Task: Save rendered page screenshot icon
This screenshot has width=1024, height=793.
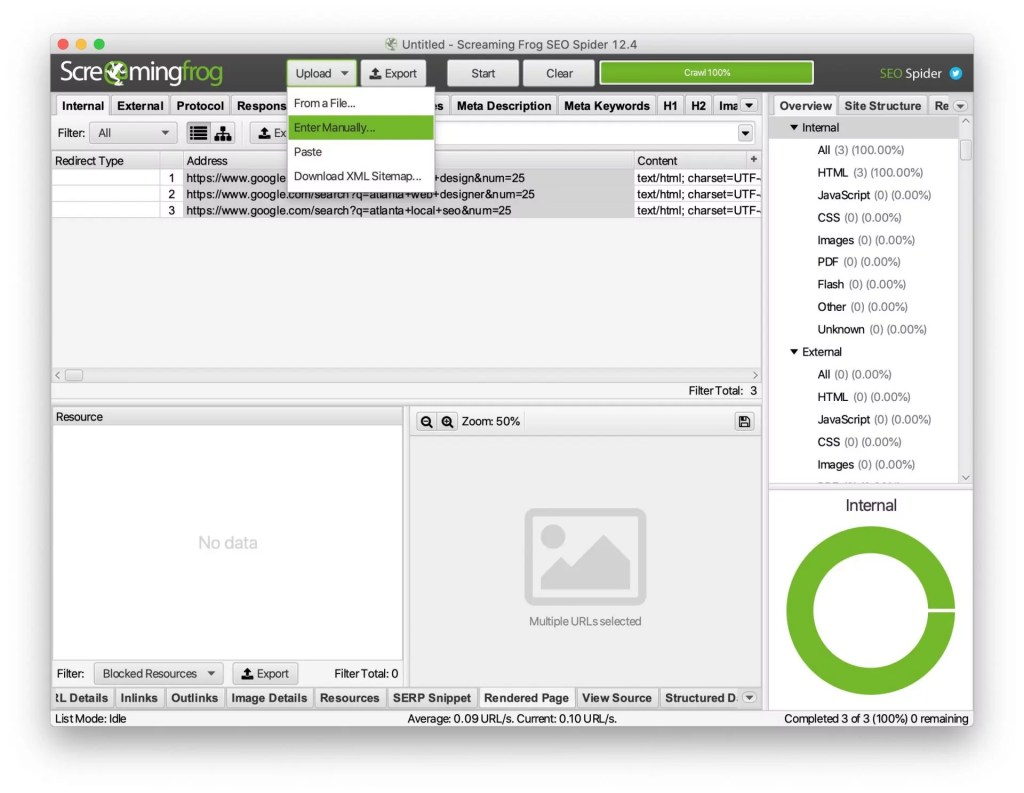Action: [x=744, y=422]
